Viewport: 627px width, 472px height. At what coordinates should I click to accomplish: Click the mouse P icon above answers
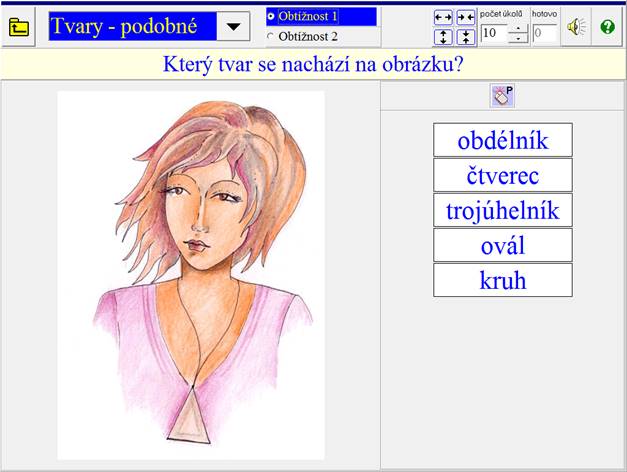pyautogui.click(x=503, y=96)
